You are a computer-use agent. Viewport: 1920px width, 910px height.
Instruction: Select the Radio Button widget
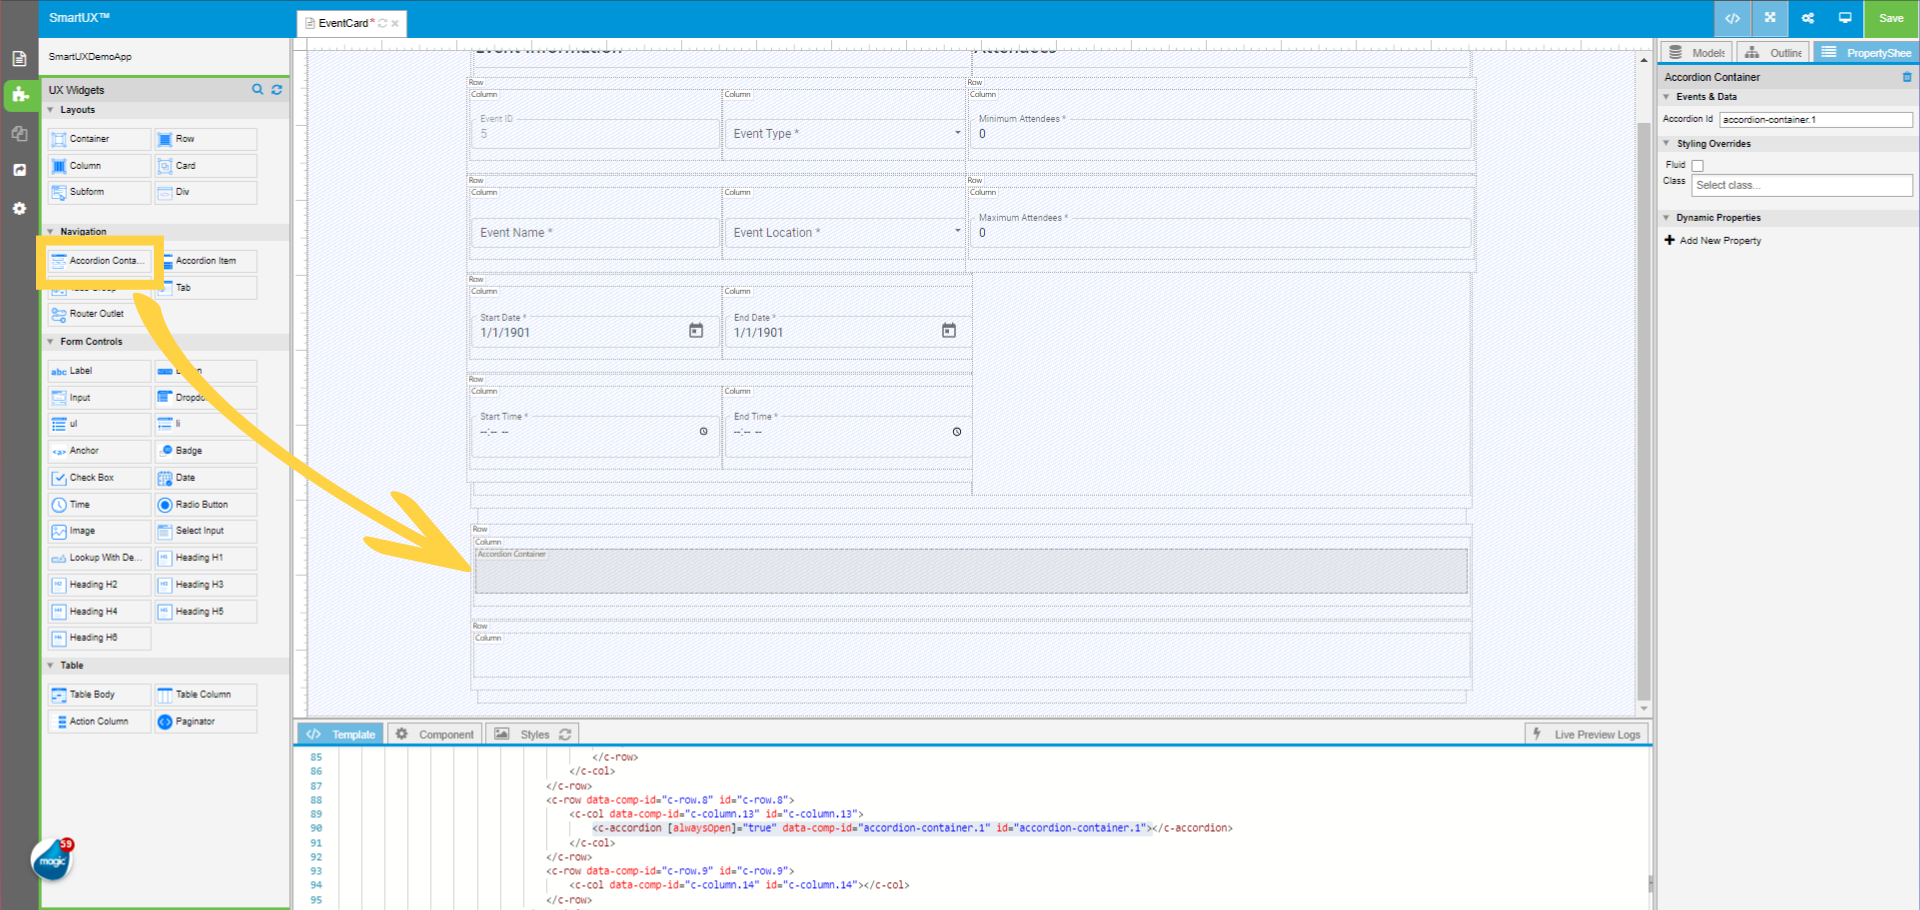point(204,504)
